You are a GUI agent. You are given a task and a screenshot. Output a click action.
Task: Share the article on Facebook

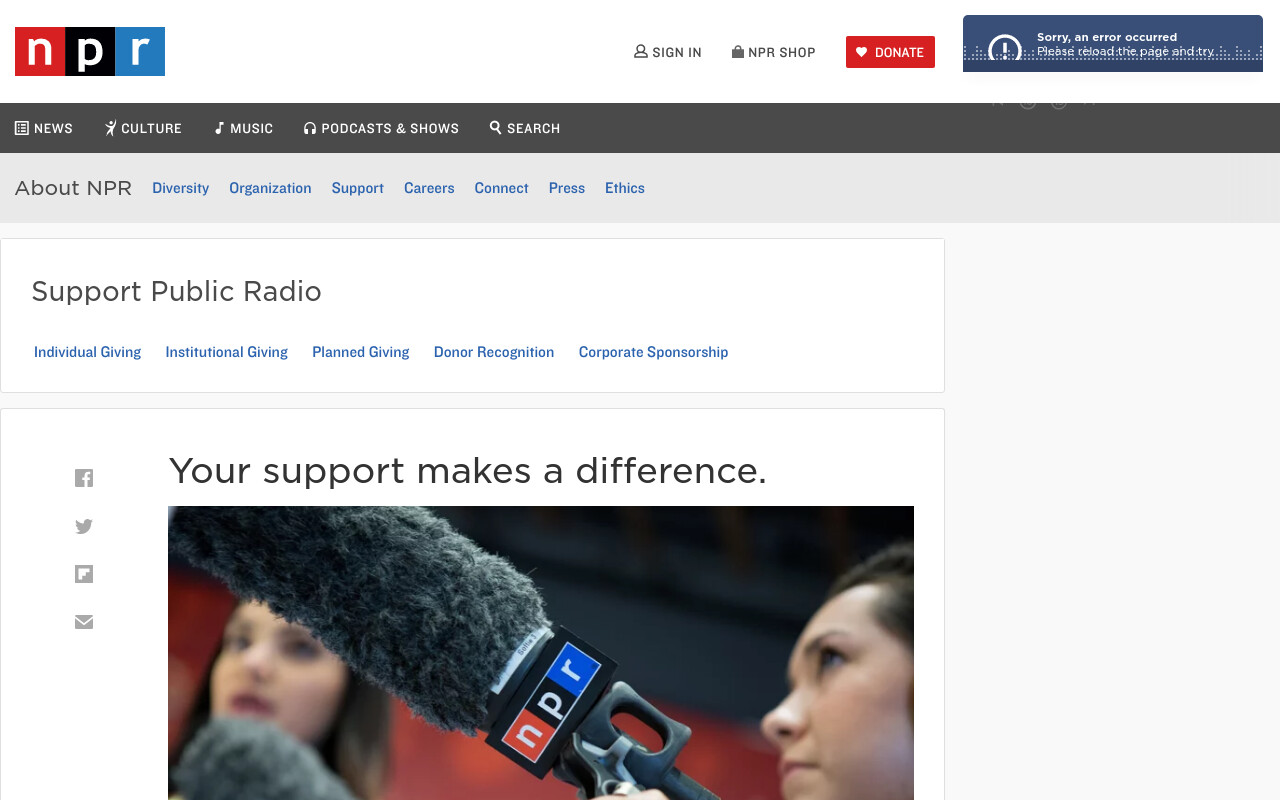tap(84, 478)
